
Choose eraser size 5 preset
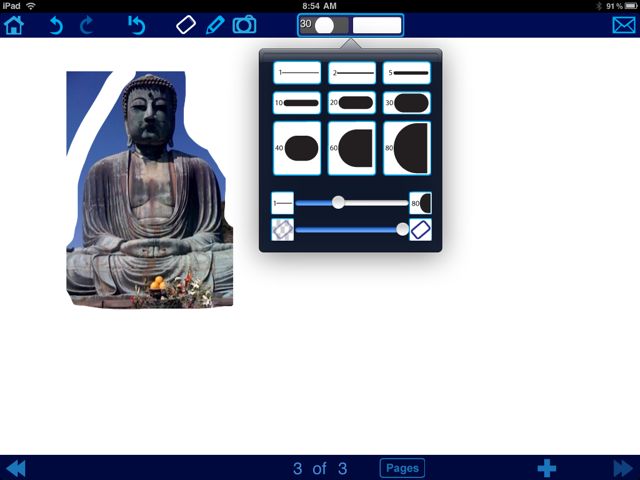point(407,73)
